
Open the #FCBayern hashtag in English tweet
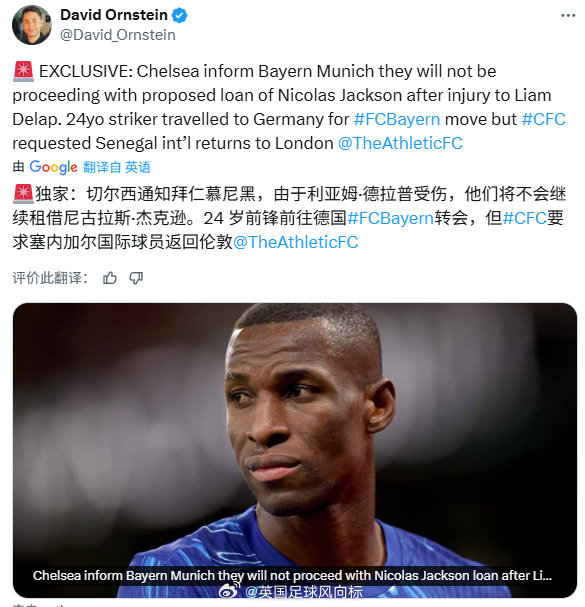click(x=397, y=119)
